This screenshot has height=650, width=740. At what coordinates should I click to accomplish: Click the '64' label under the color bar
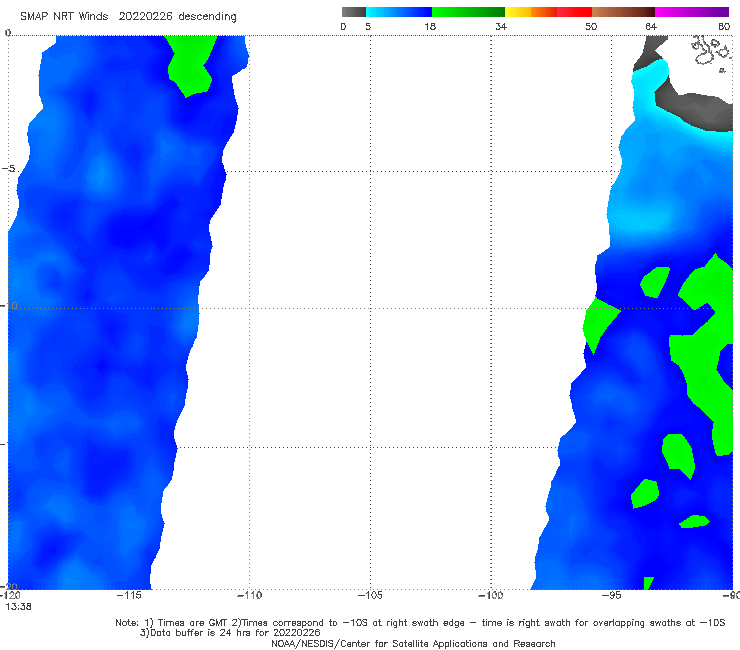click(651, 26)
